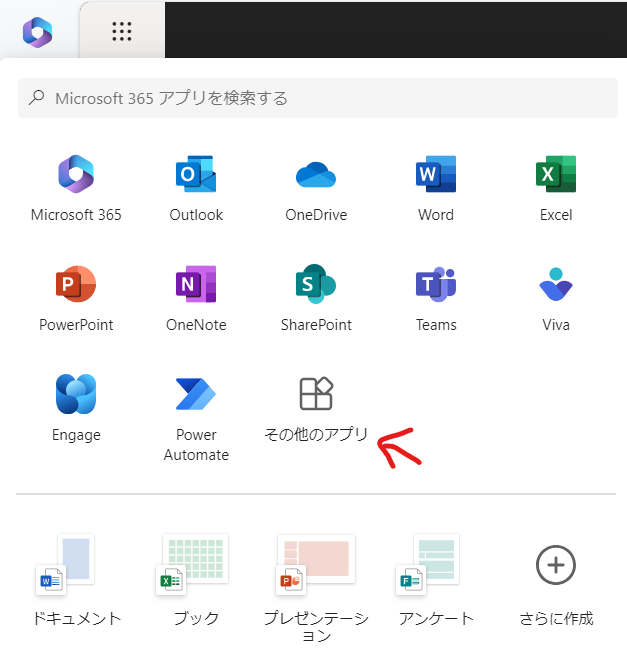Open the Microsoft 365 app tile
The height and width of the screenshot is (662, 627).
[76, 188]
